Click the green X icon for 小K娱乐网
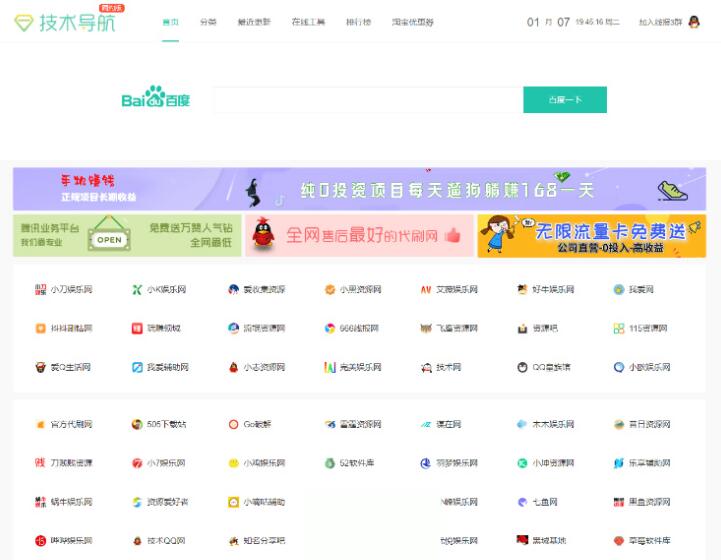Screen dimensions: 721x560 pos(137,290)
